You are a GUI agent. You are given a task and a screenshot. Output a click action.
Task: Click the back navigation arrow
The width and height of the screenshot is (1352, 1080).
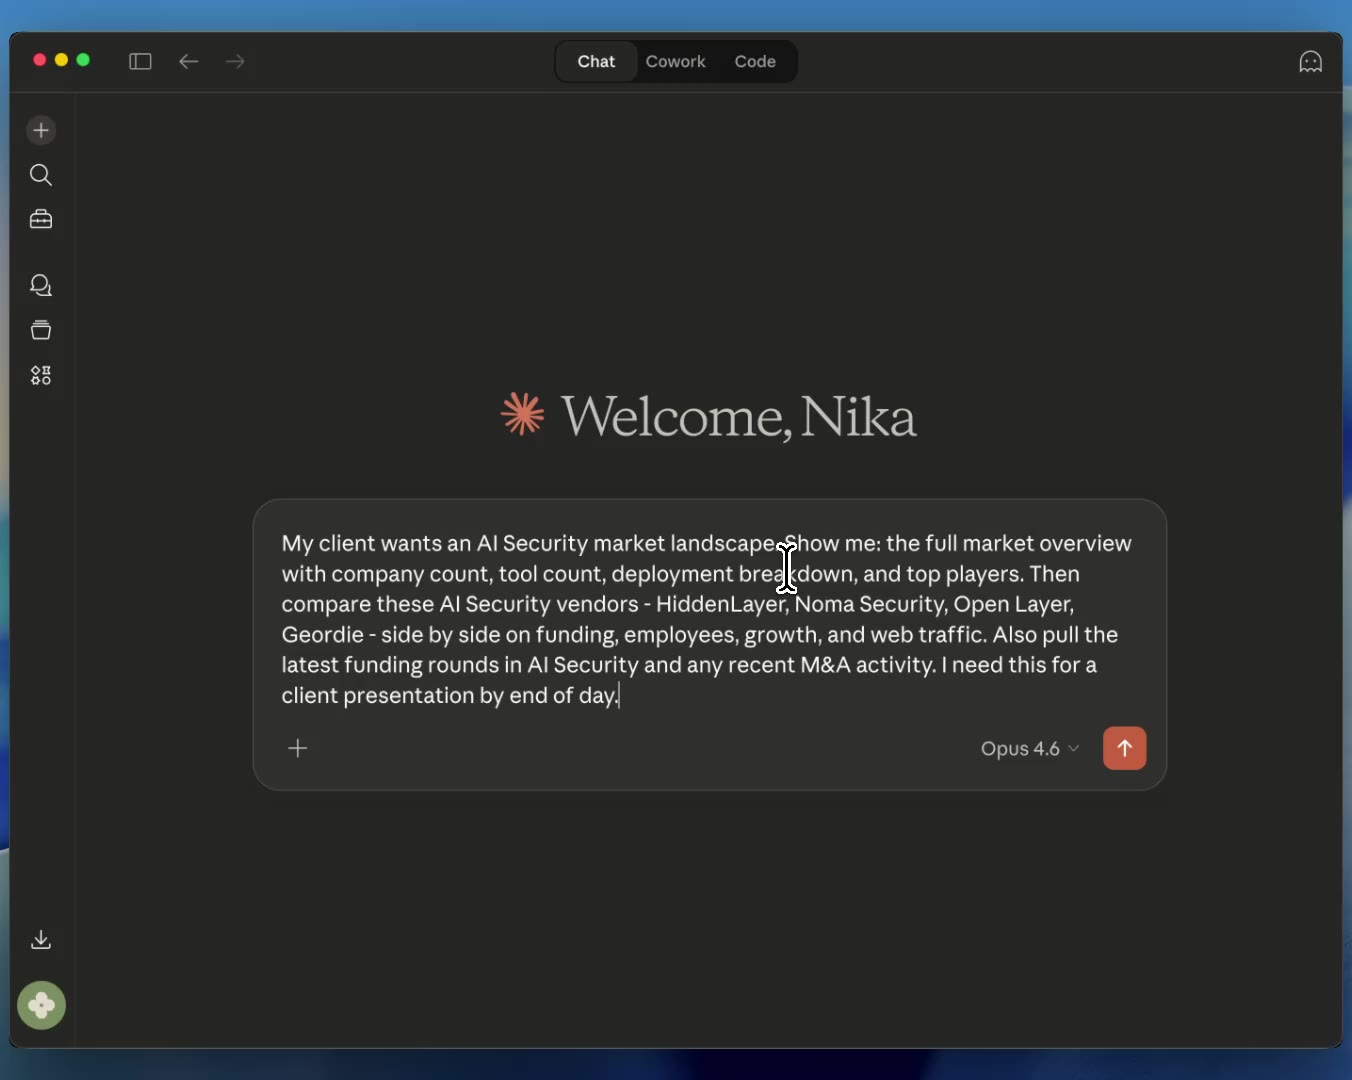point(188,61)
